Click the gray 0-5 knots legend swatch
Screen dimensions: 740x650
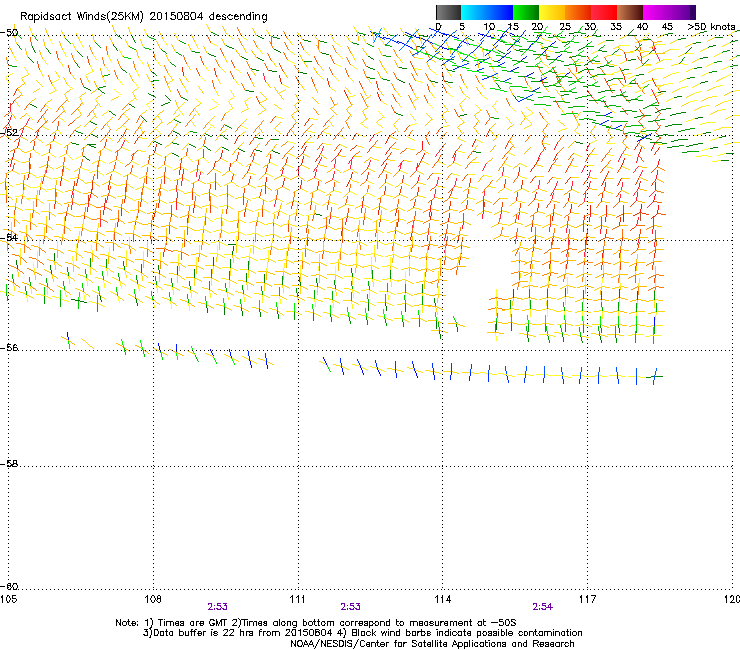click(448, 12)
